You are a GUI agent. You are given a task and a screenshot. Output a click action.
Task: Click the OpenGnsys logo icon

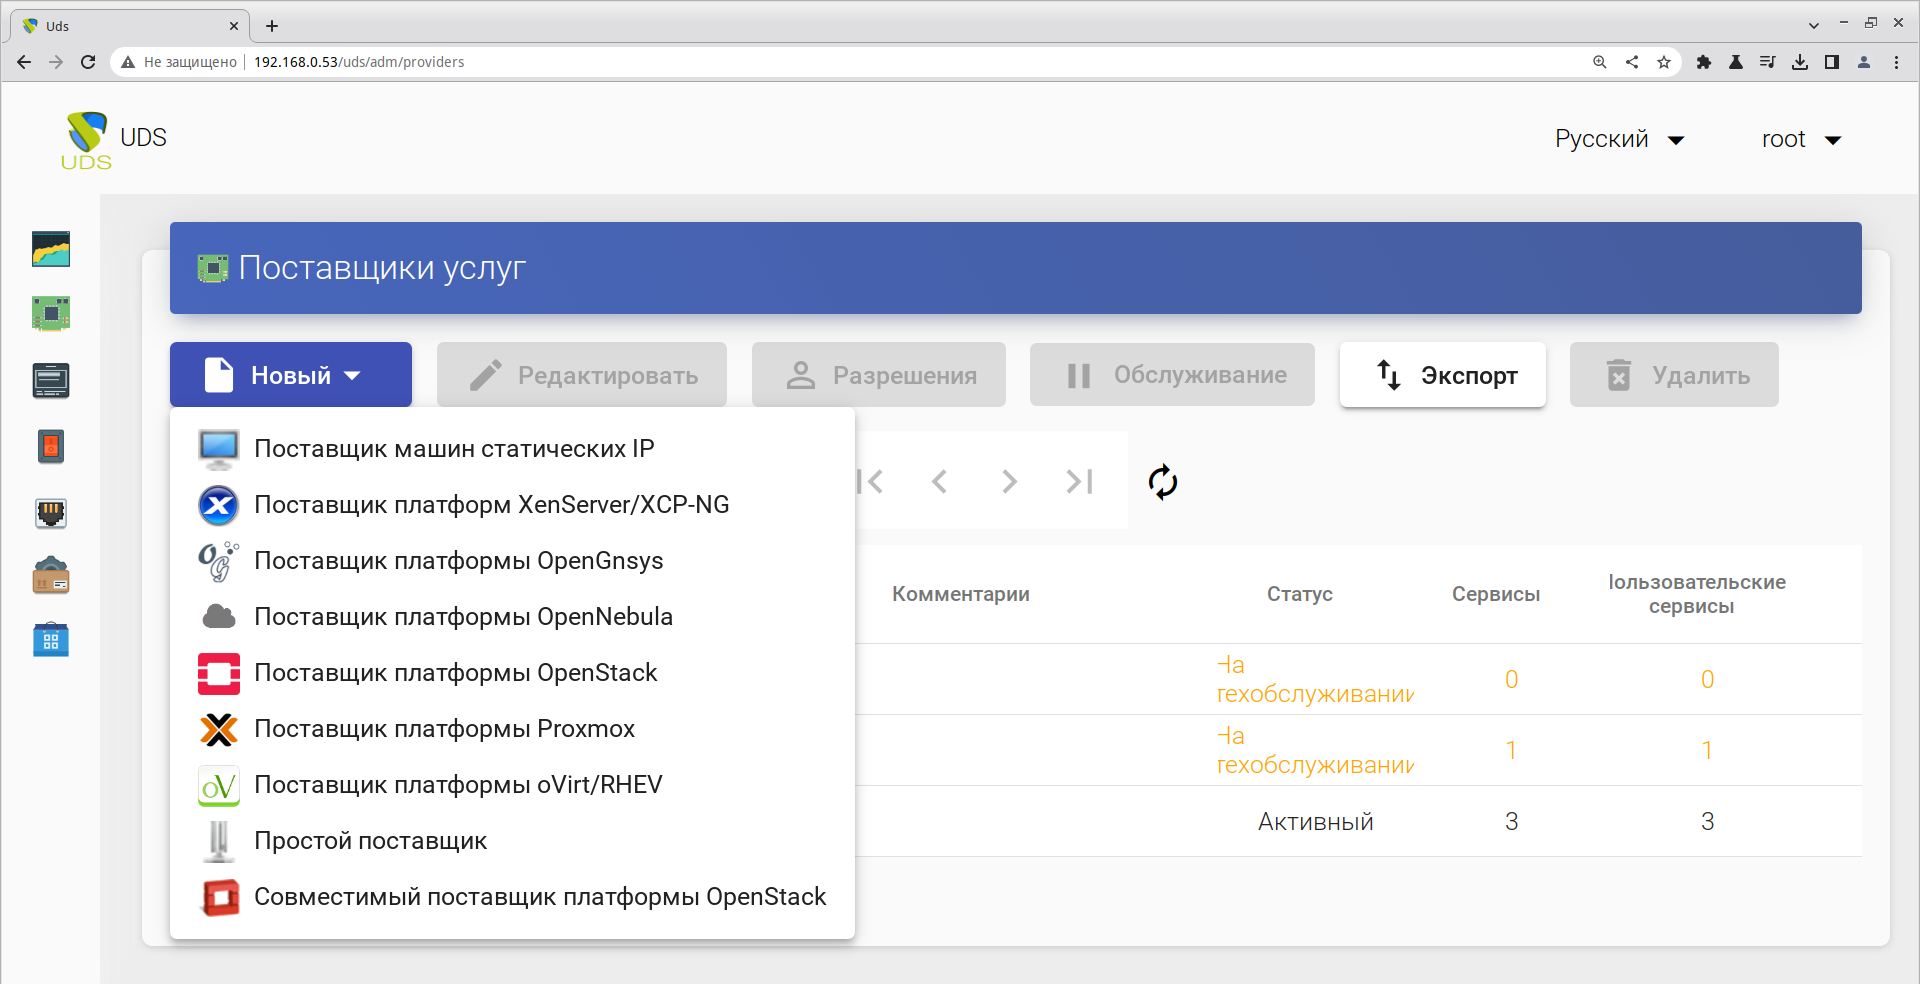[218, 561]
